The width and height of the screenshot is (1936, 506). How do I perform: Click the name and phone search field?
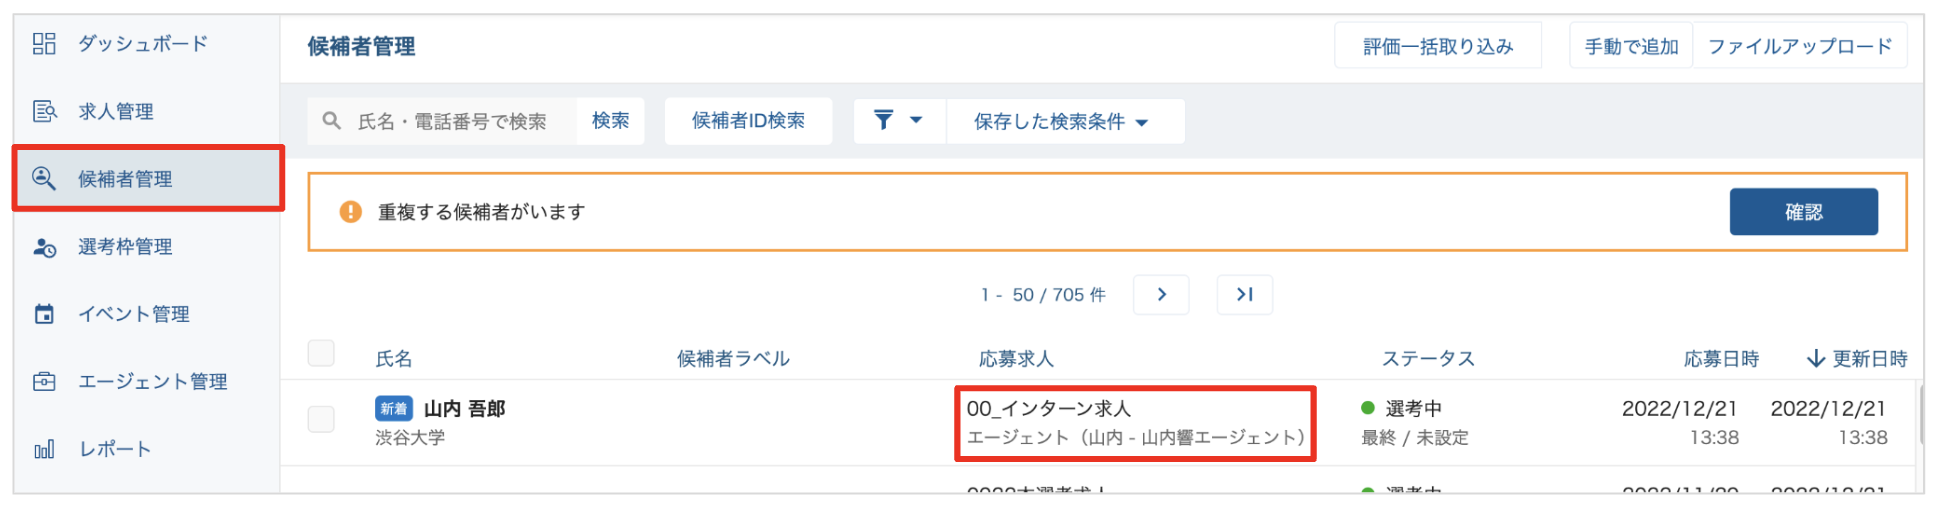point(452,121)
